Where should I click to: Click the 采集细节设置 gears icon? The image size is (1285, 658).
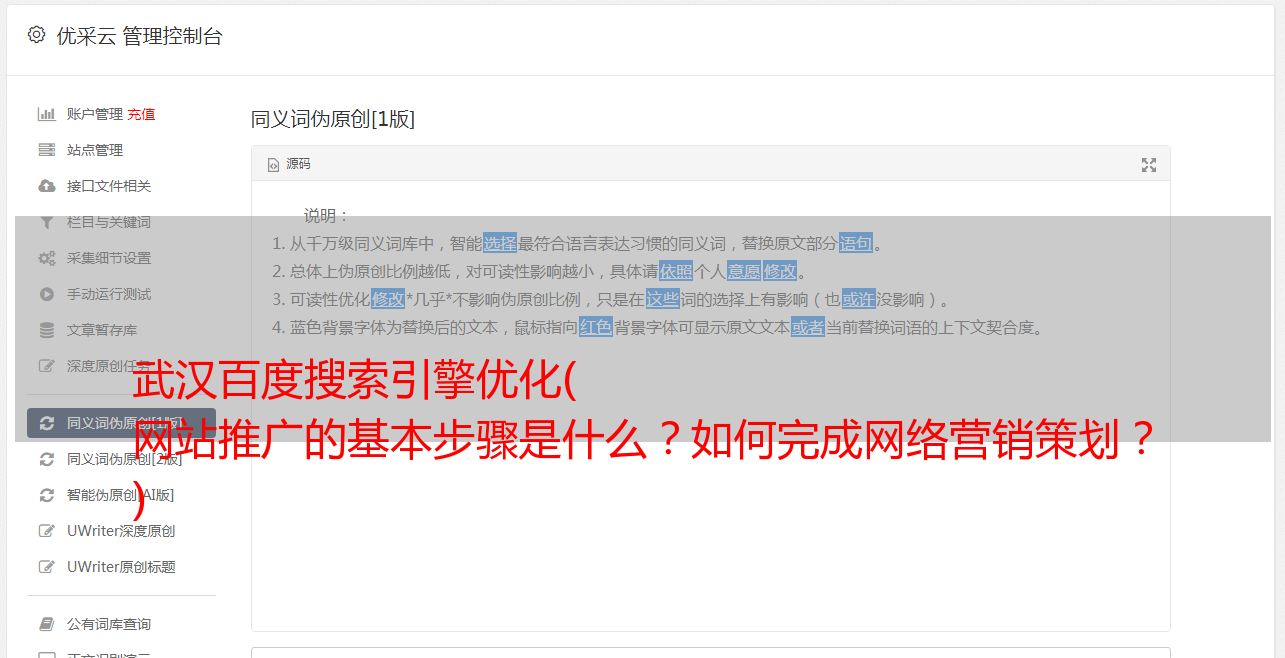[46, 258]
